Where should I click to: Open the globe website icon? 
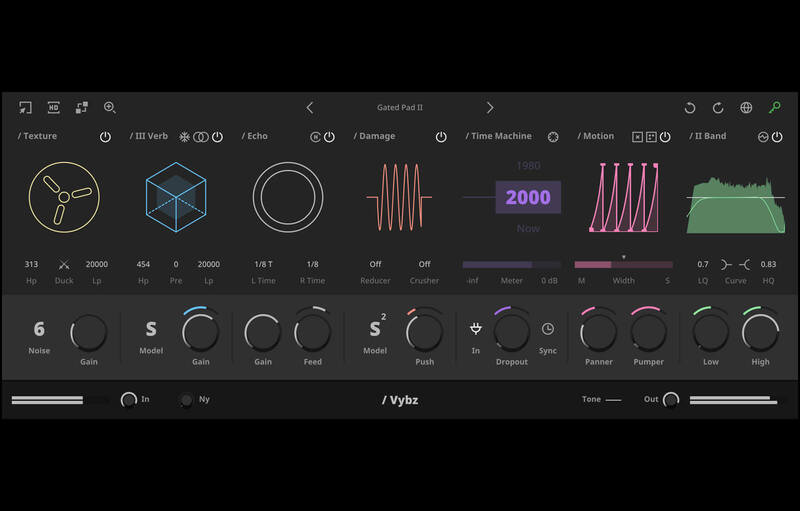pos(746,108)
